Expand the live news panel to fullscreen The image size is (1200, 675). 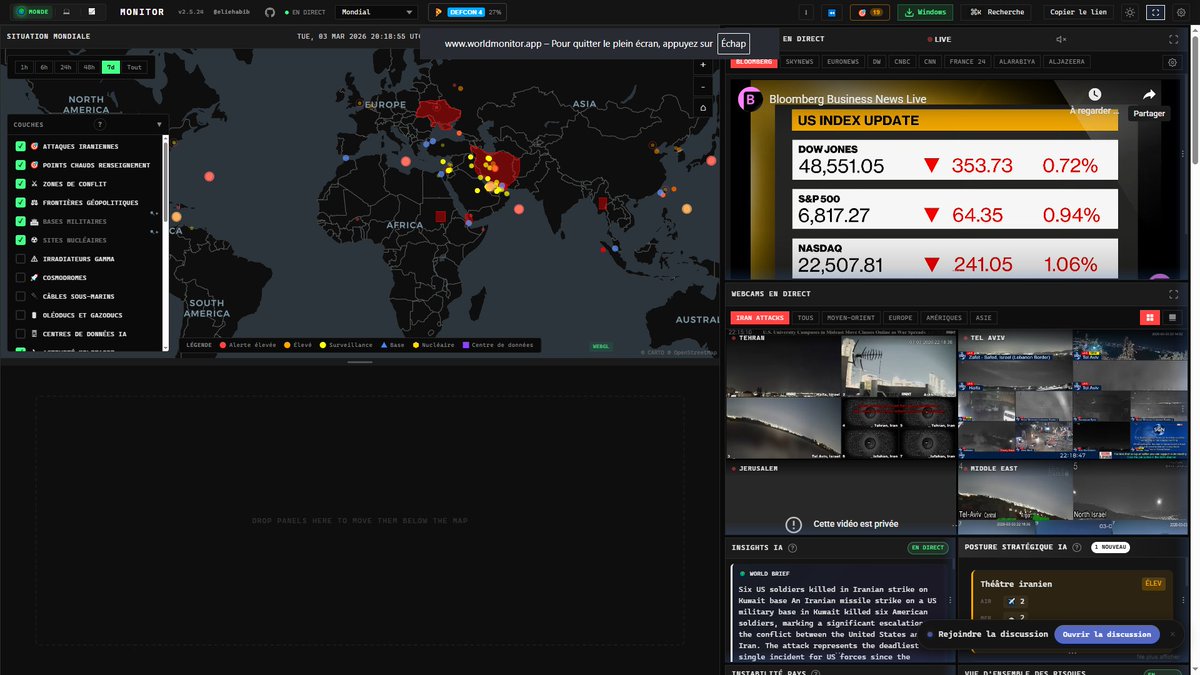coord(1173,39)
